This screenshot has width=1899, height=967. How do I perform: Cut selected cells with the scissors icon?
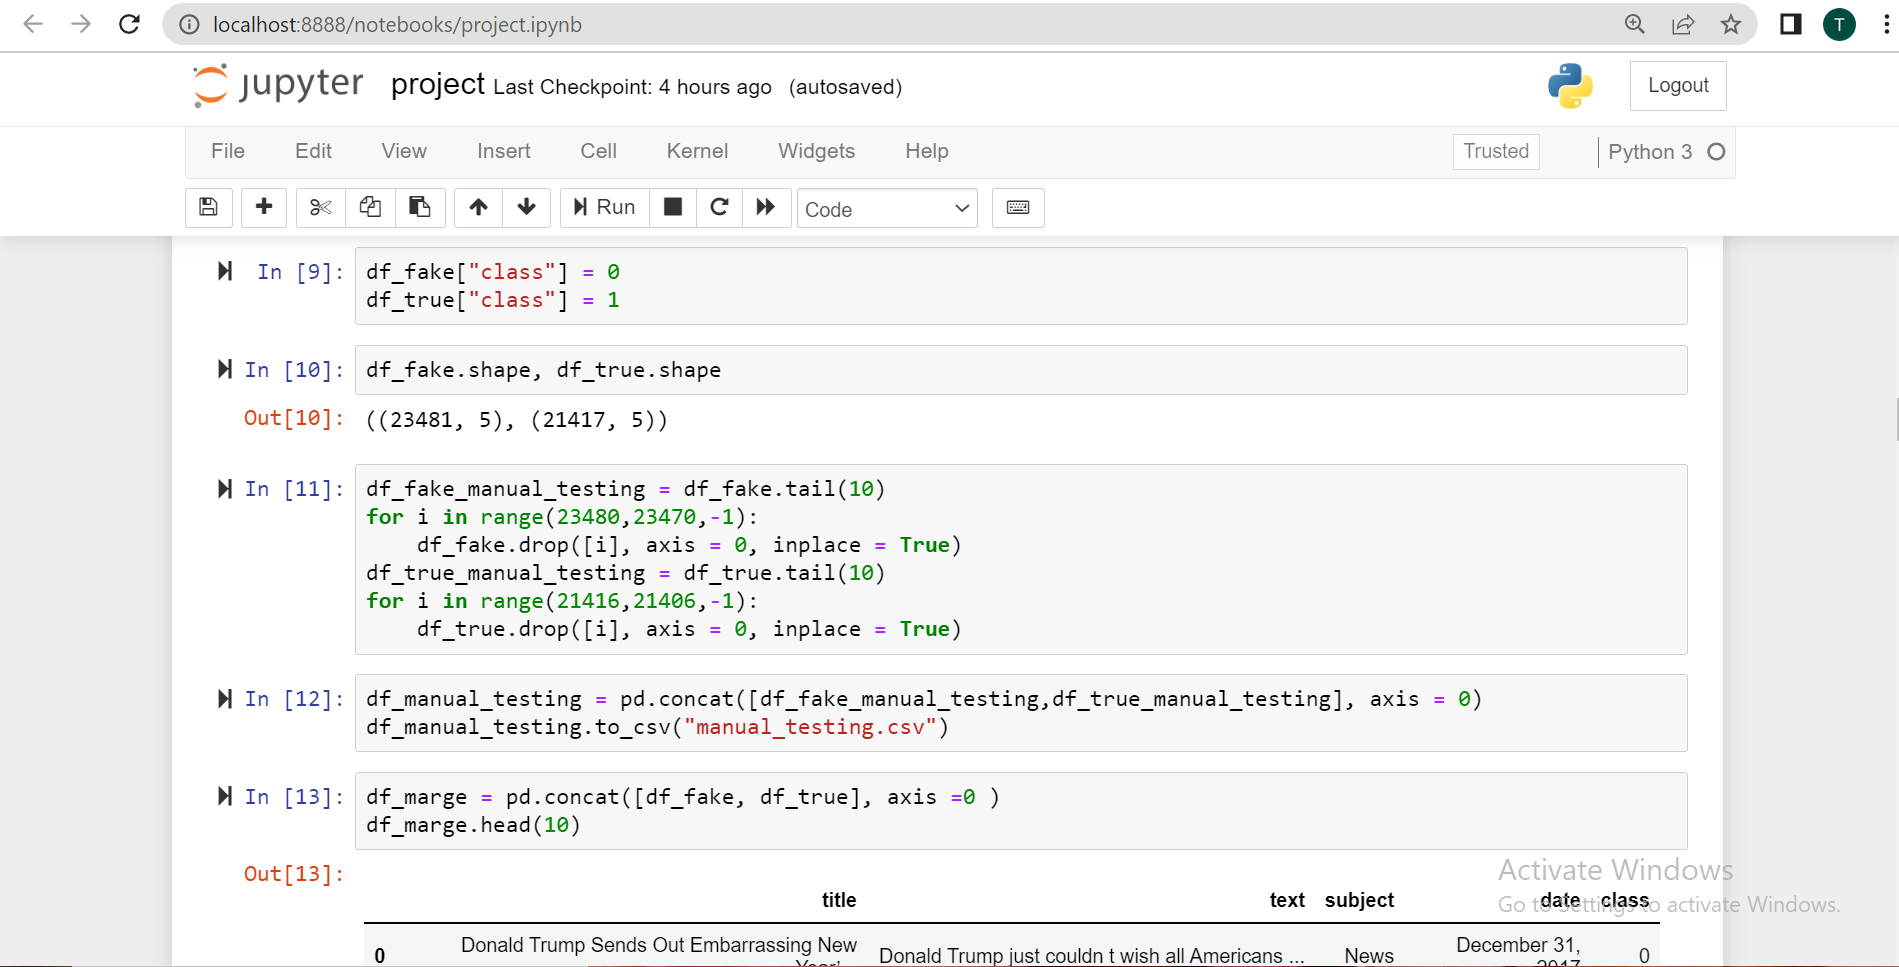[x=320, y=208]
